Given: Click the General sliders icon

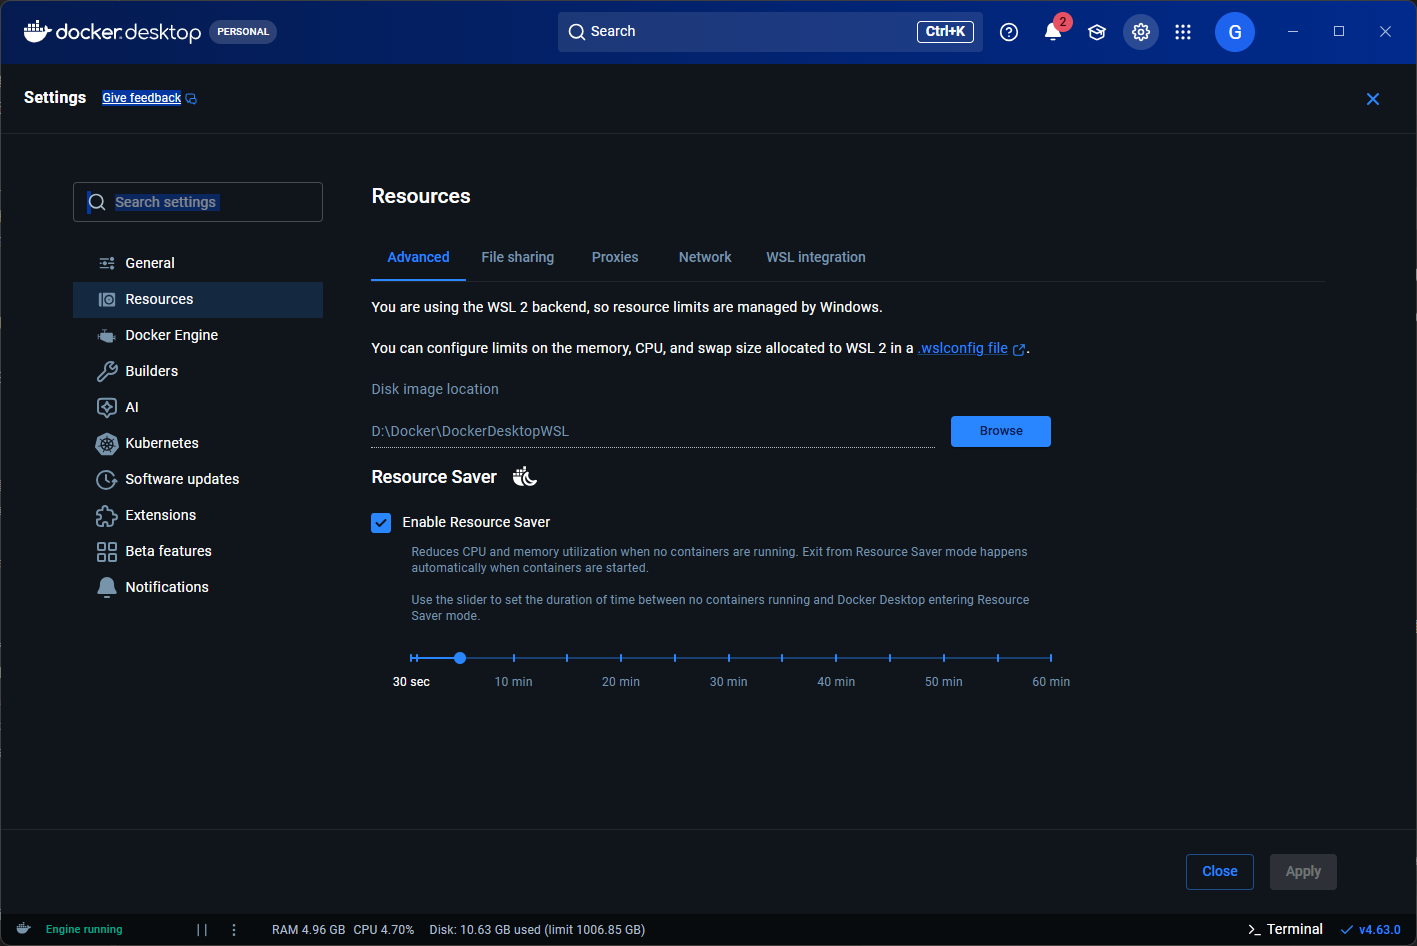Looking at the screenshot, I should click(107, 263).
